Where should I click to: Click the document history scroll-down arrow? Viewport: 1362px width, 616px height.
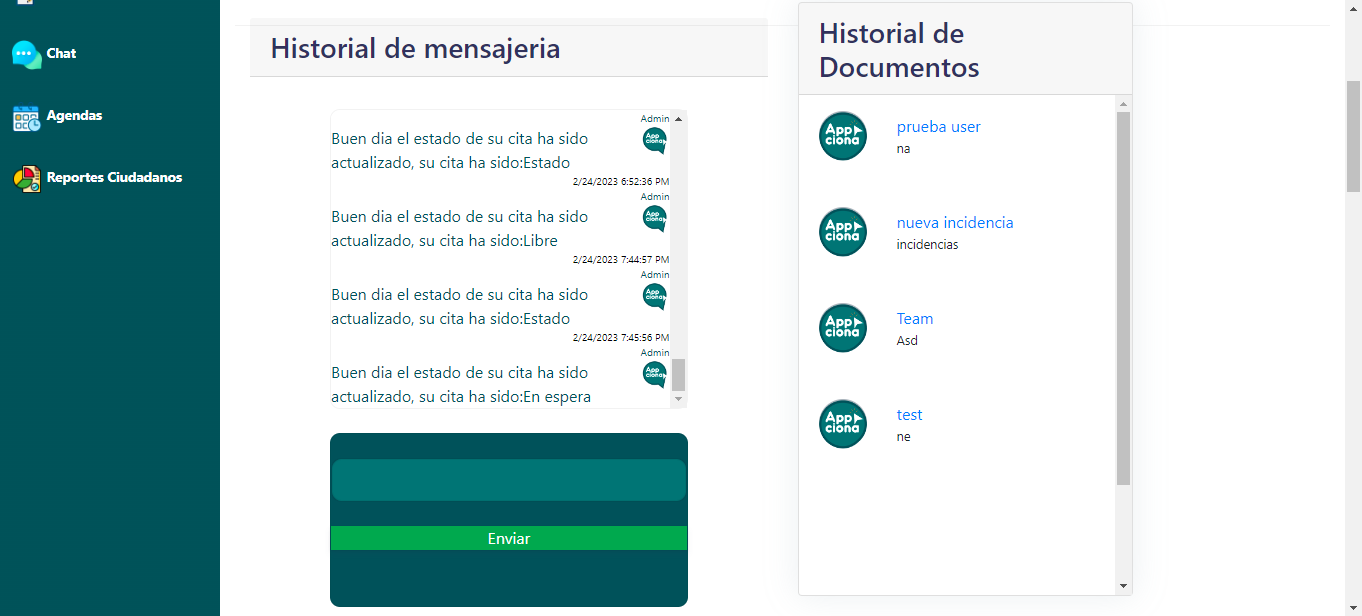tap(1123, 586)
